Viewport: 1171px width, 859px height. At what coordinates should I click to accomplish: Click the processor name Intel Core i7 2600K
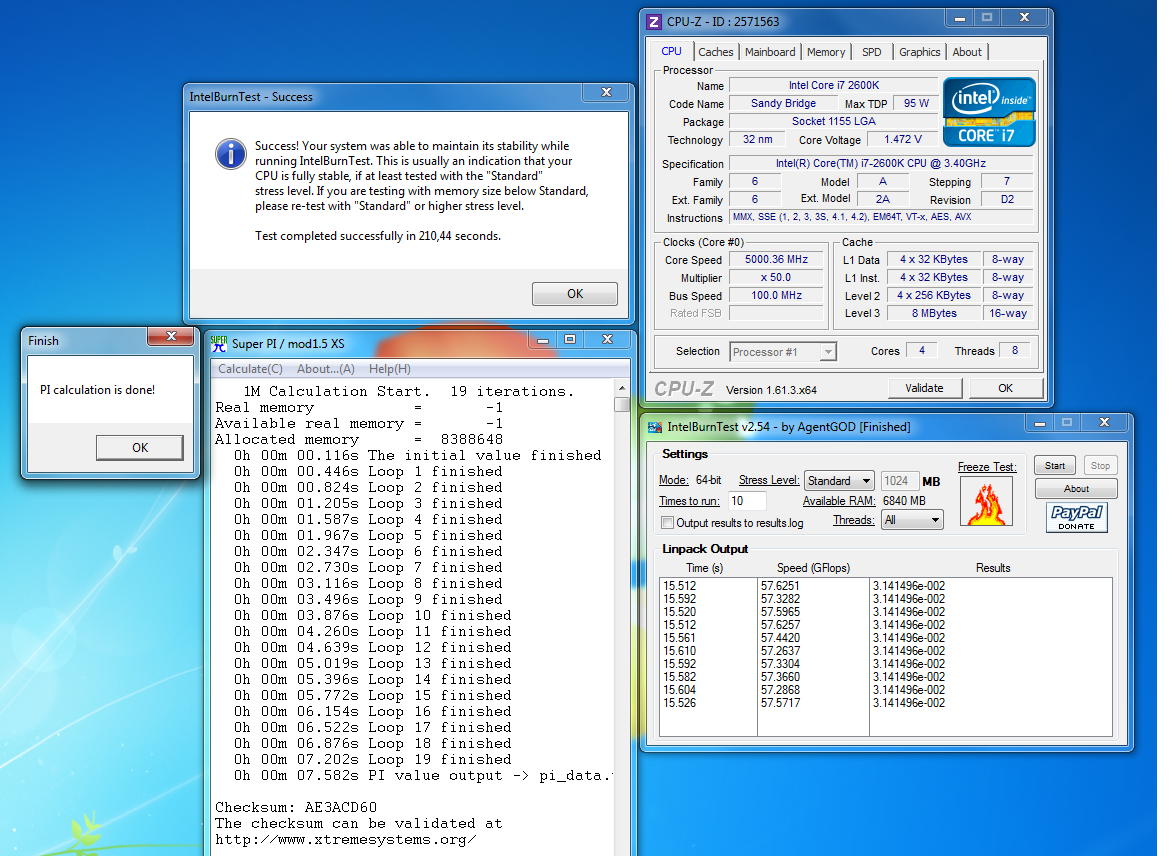click(x=833, y=85)
